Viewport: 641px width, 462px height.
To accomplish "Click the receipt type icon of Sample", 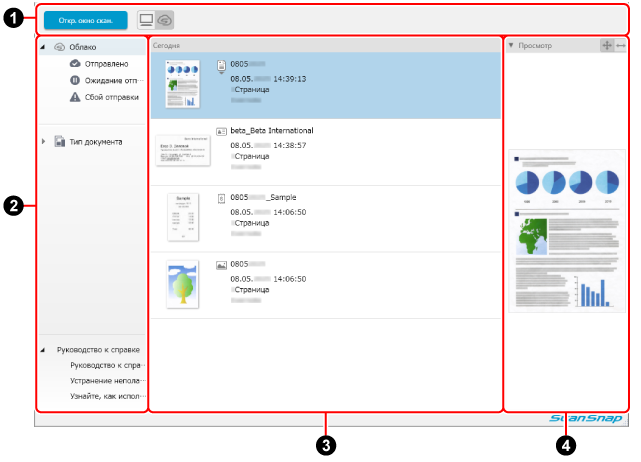I will 221,198.
